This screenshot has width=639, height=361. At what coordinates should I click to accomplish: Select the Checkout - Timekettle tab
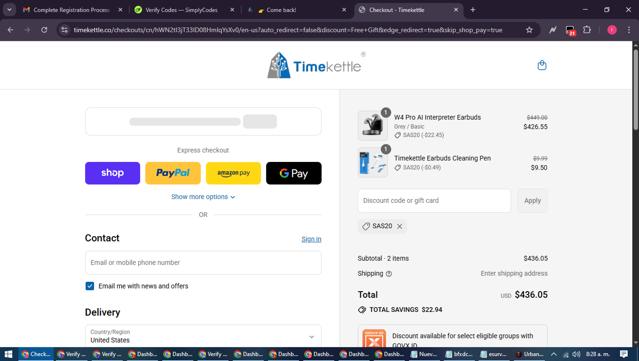point(408,10)
